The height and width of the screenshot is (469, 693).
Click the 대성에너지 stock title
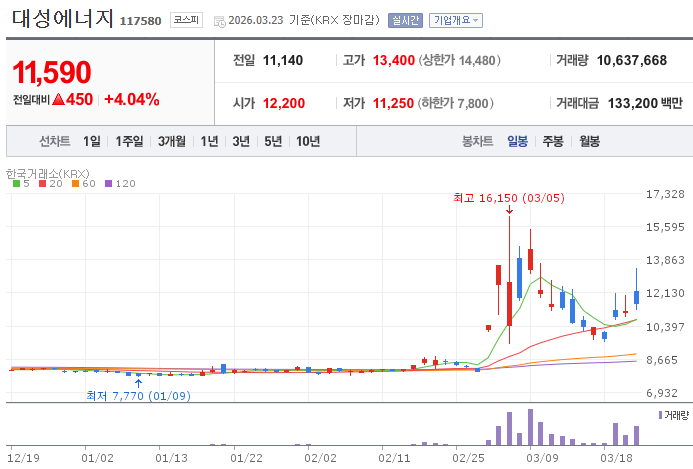point(62,19)
